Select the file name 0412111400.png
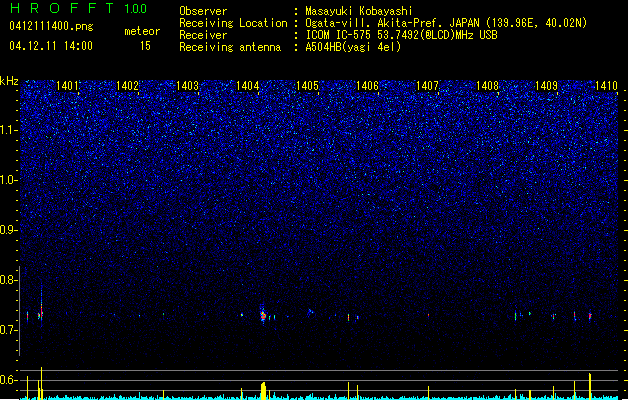This screenshot has height=400, width=629. [x=51, y=27]
